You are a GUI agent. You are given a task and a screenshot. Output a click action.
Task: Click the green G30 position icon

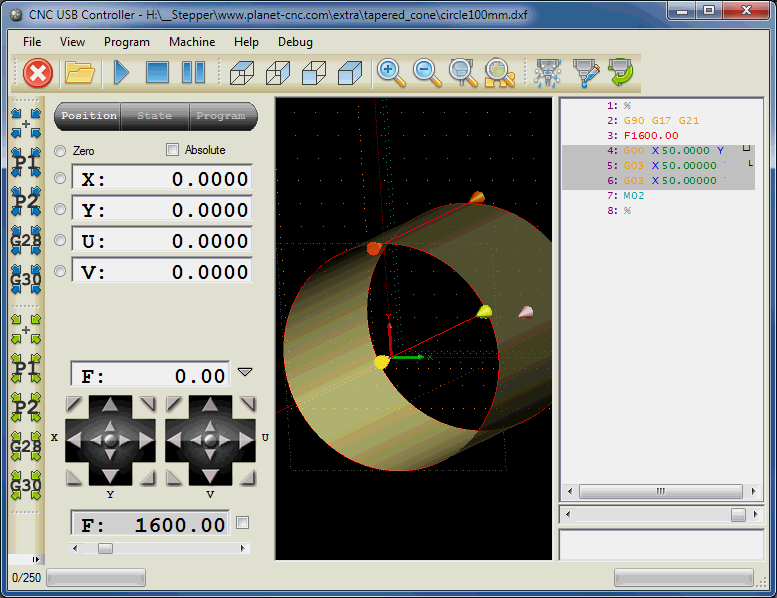coord(26,487)
